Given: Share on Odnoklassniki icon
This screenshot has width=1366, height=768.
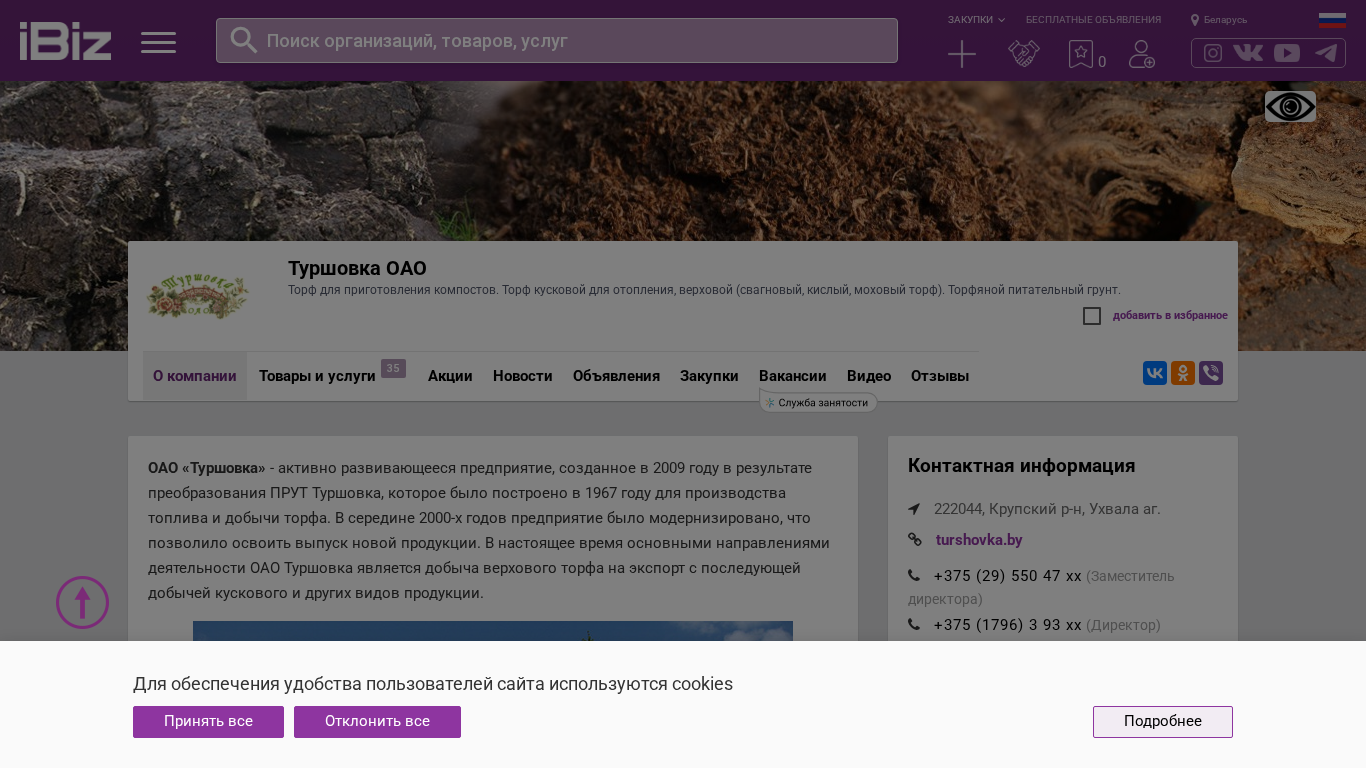Looking at the screenshot, I should click(1182, 373).
